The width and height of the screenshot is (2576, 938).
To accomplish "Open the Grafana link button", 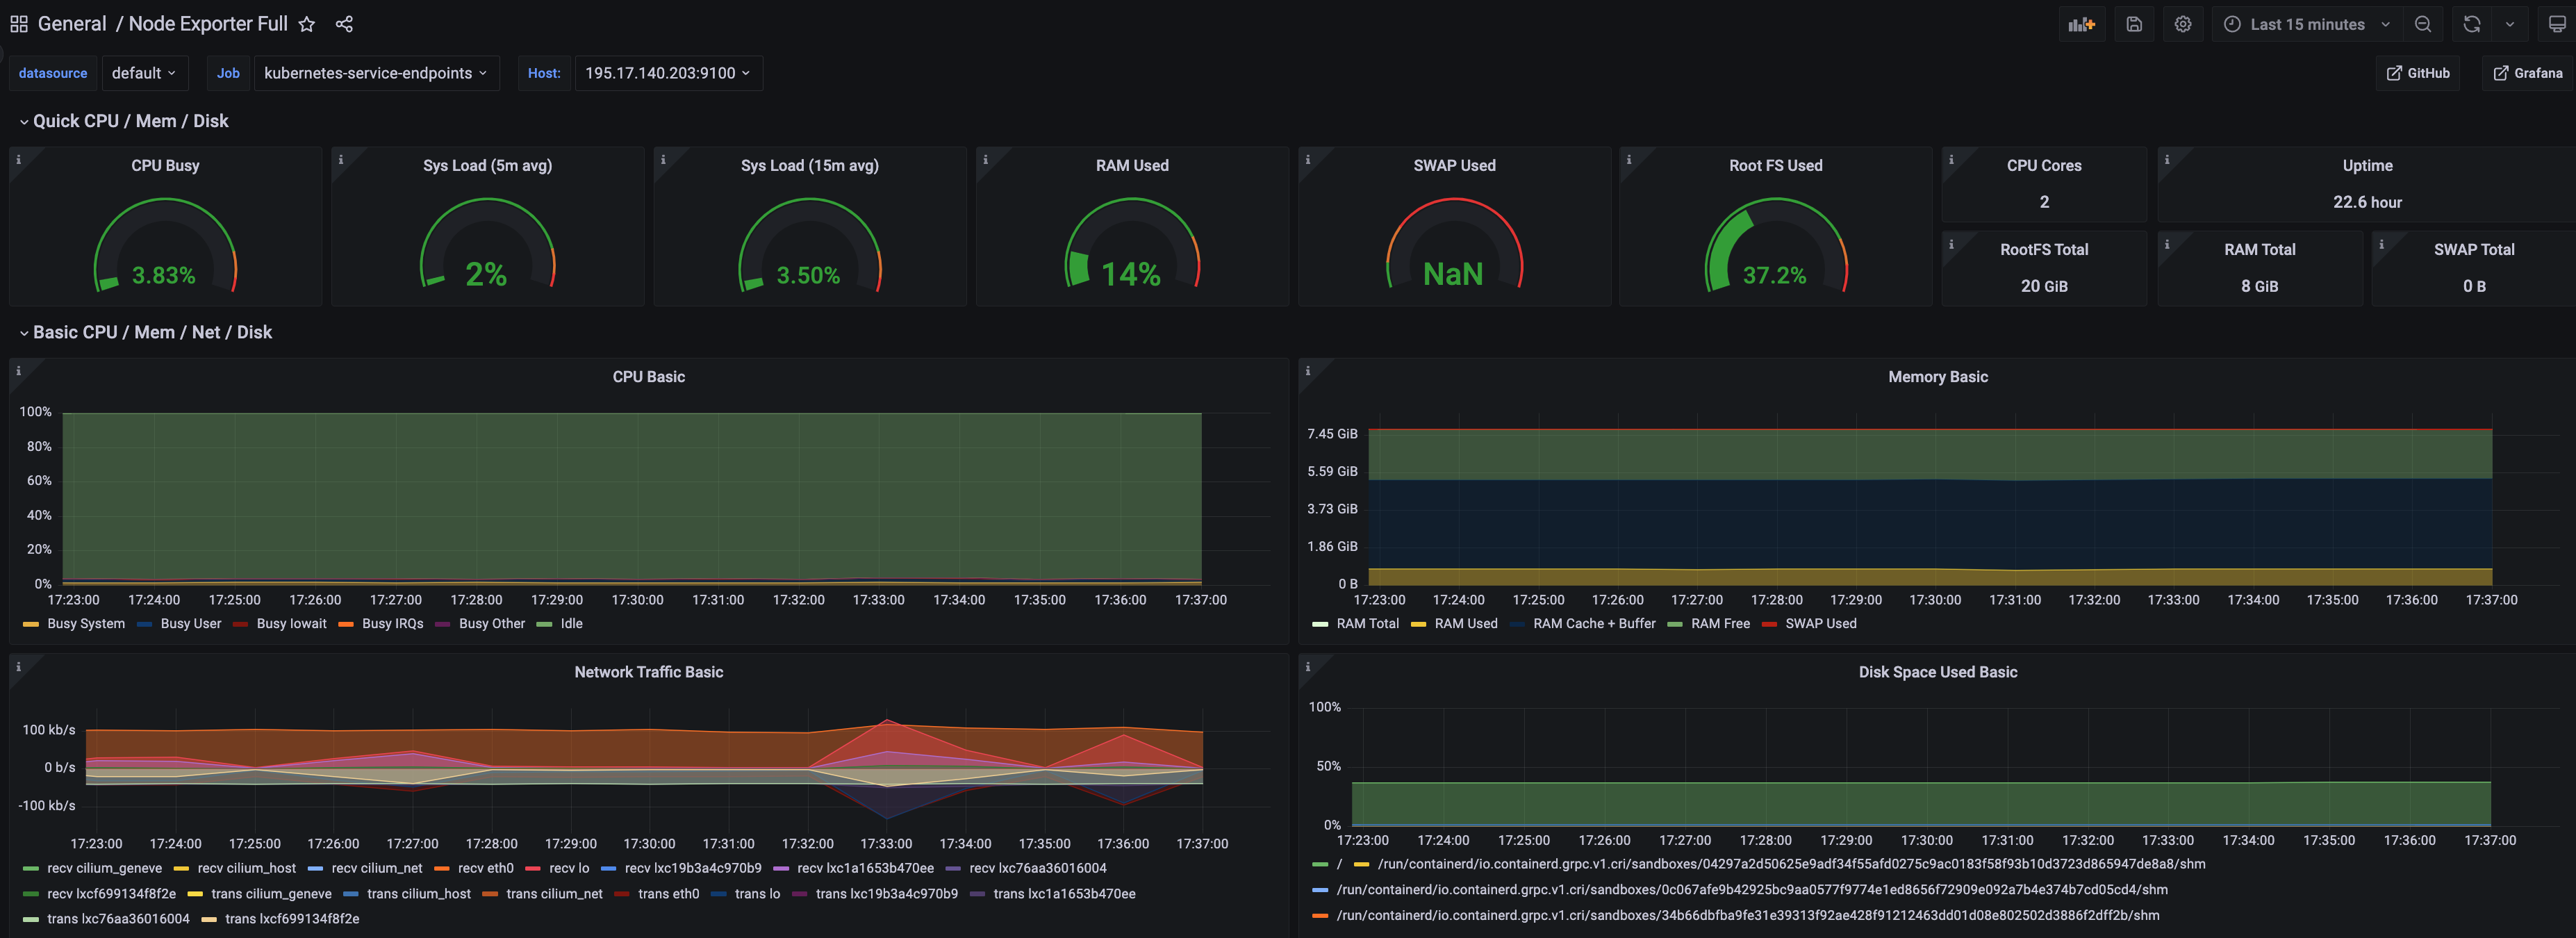I will tap(2527, 72).
